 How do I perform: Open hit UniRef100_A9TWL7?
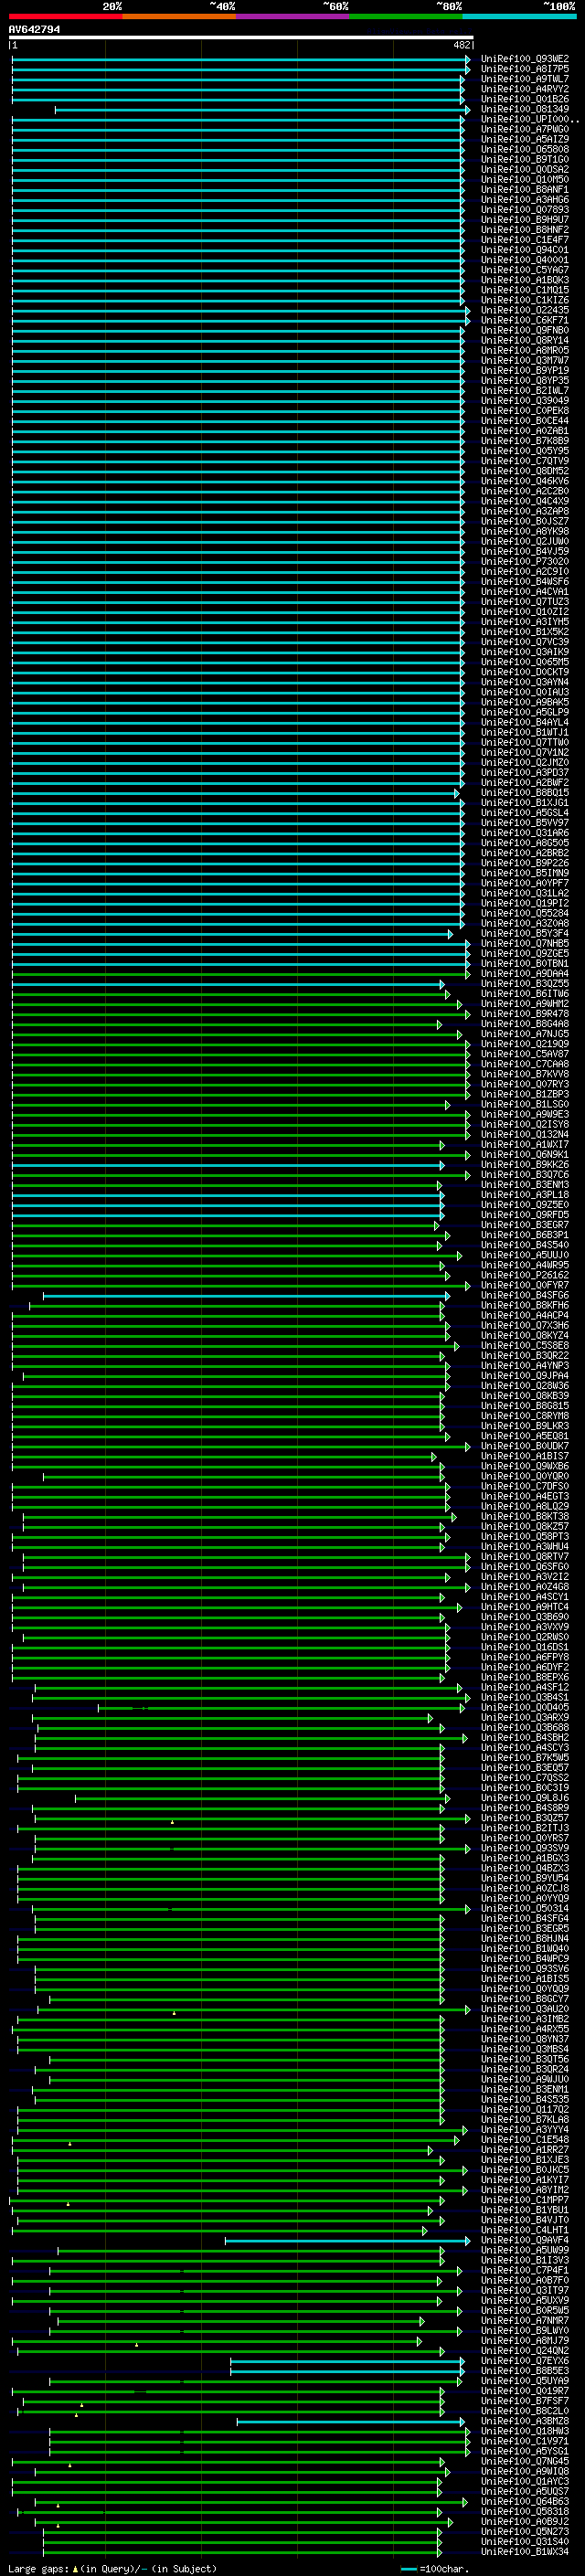click(x=525, y=79)
